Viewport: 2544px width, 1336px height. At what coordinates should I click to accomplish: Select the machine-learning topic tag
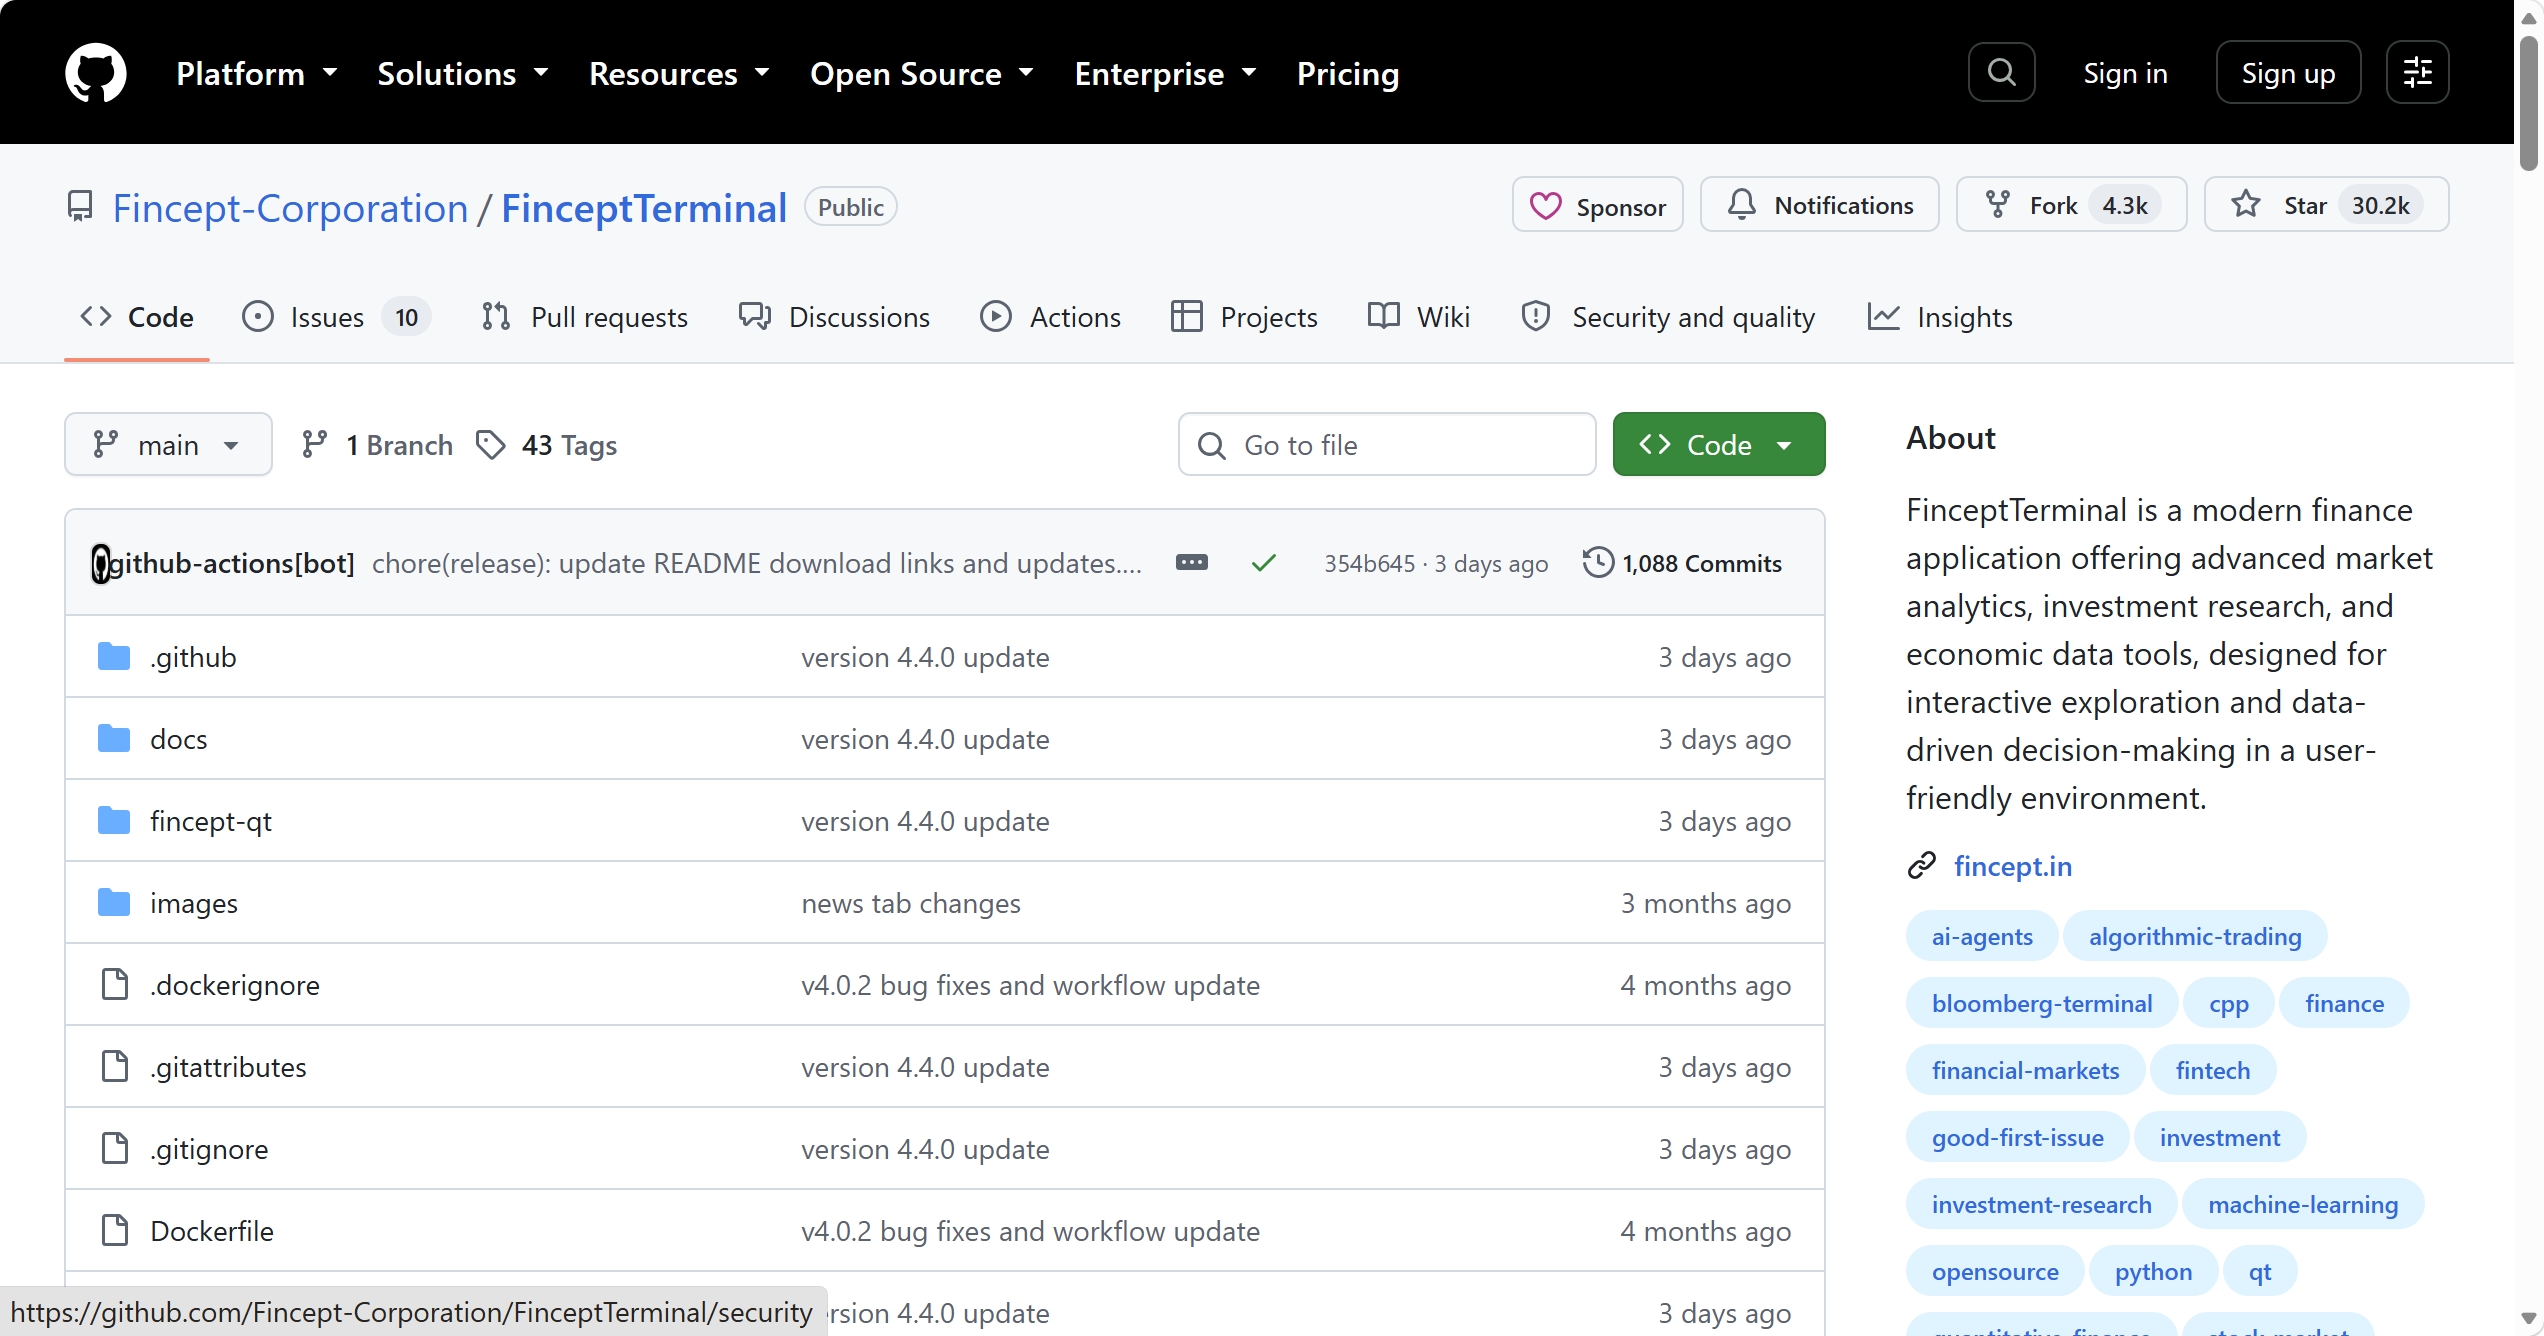(x=2303, y=1204)
